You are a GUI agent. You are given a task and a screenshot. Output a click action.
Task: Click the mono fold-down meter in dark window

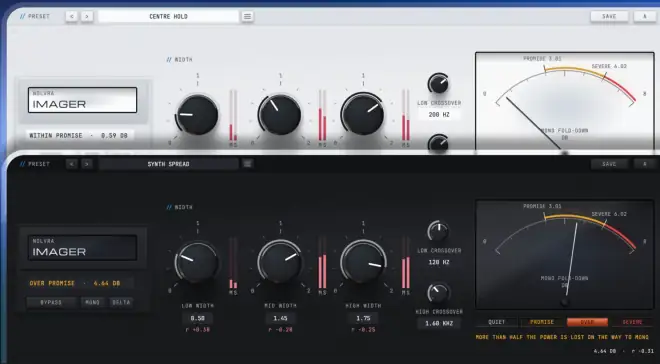[x=564, y=255]
